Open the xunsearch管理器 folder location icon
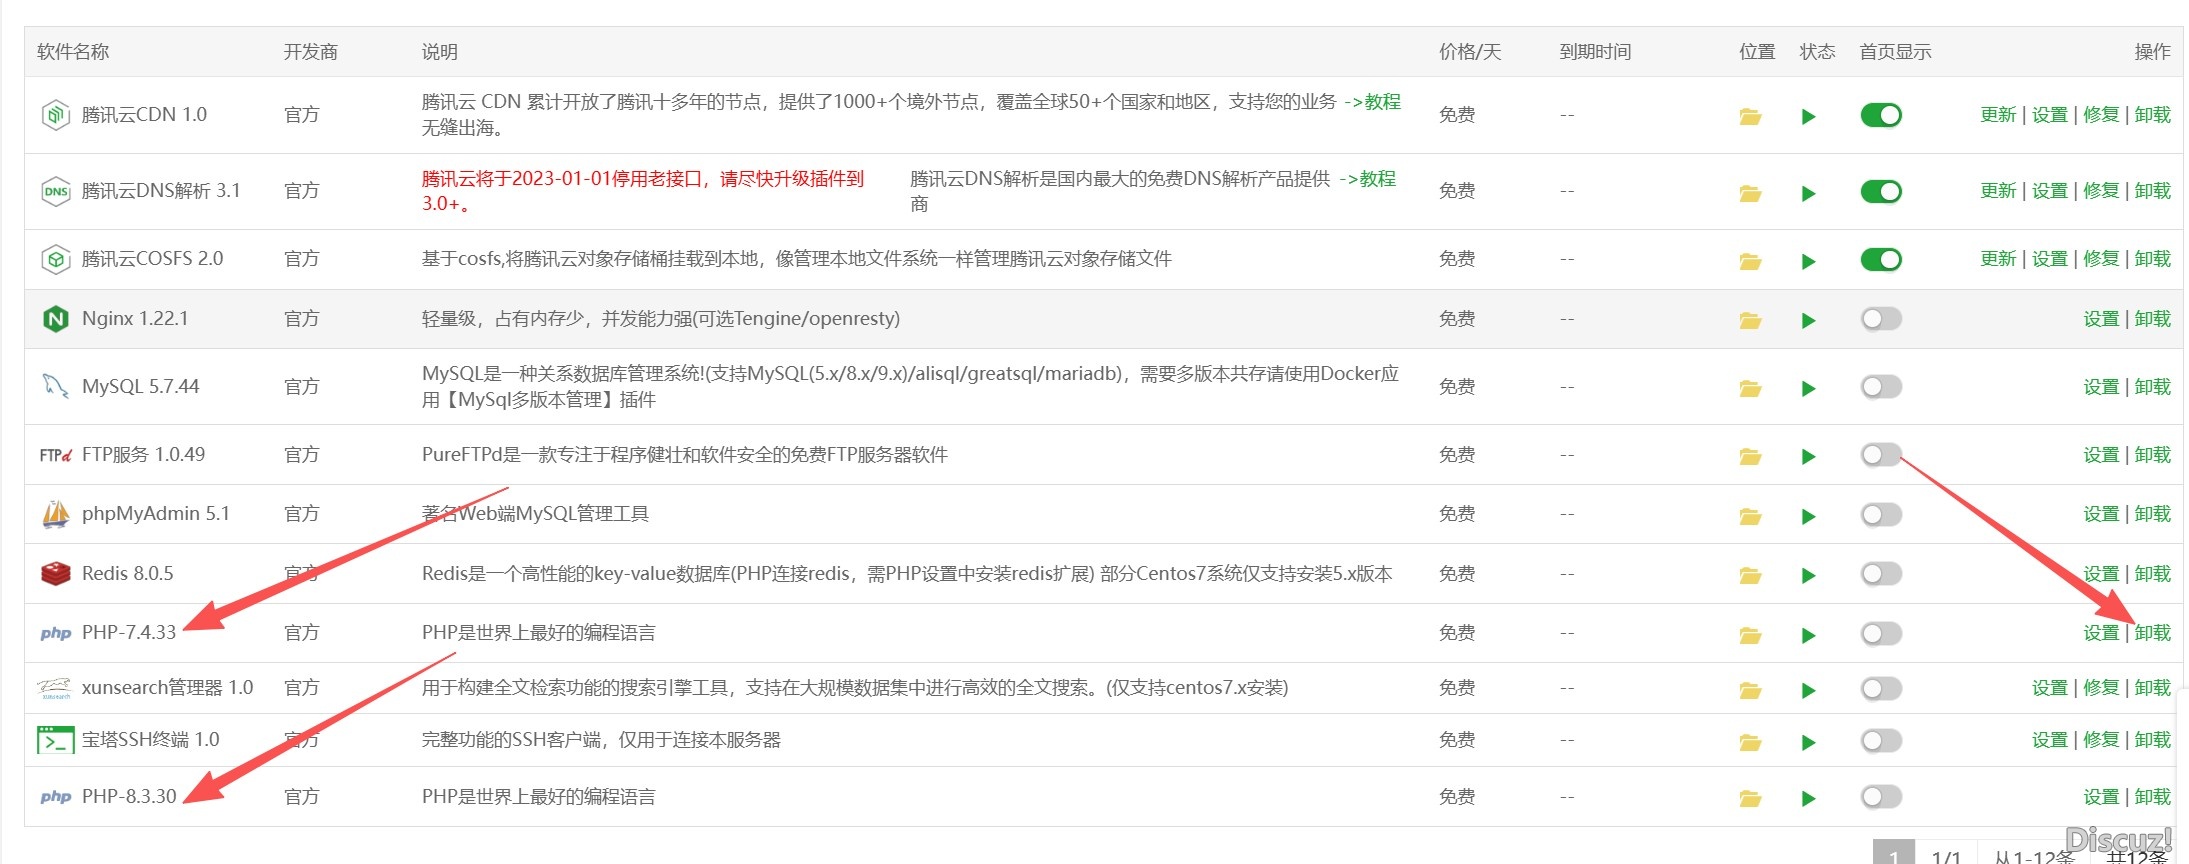Screen dimensions: 2189x864 click(x=1750, y=690)
